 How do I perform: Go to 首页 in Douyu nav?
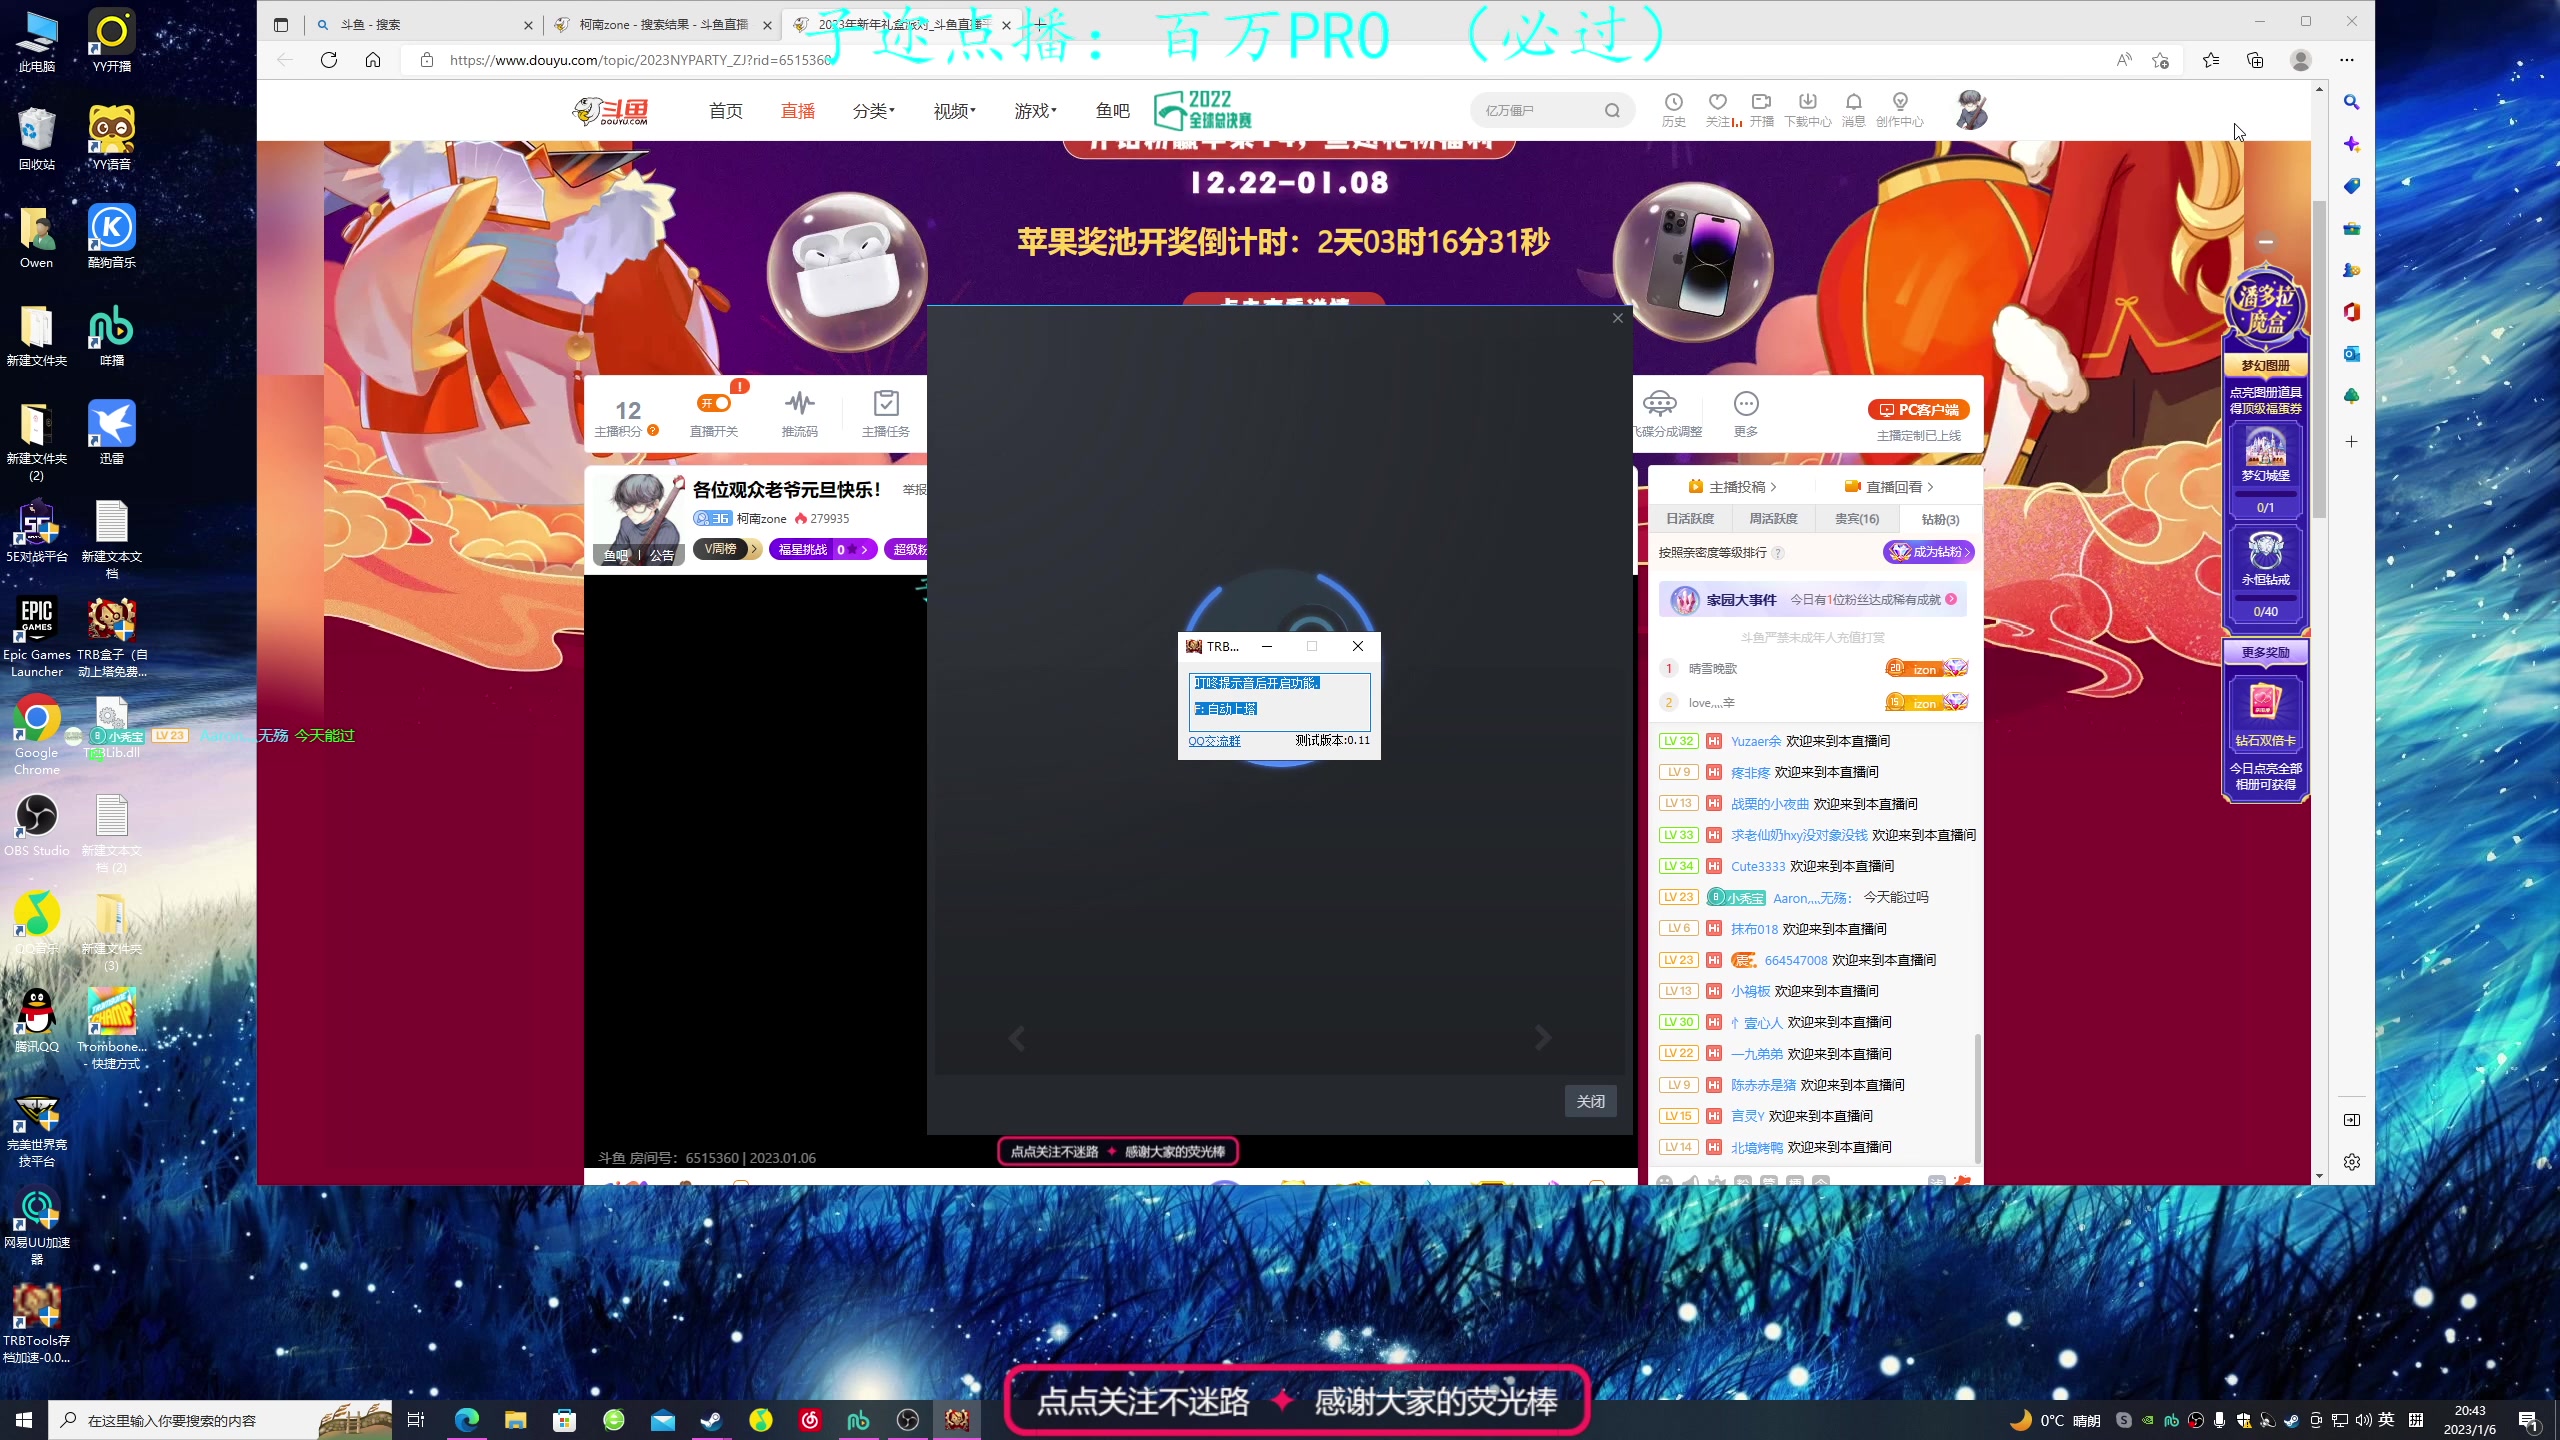[726, 110]
